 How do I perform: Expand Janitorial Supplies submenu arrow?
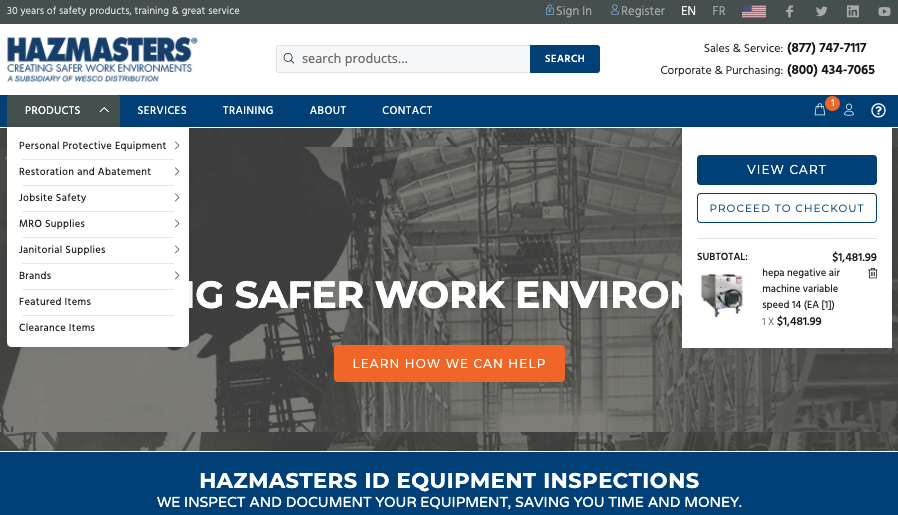tap(177, 249)
